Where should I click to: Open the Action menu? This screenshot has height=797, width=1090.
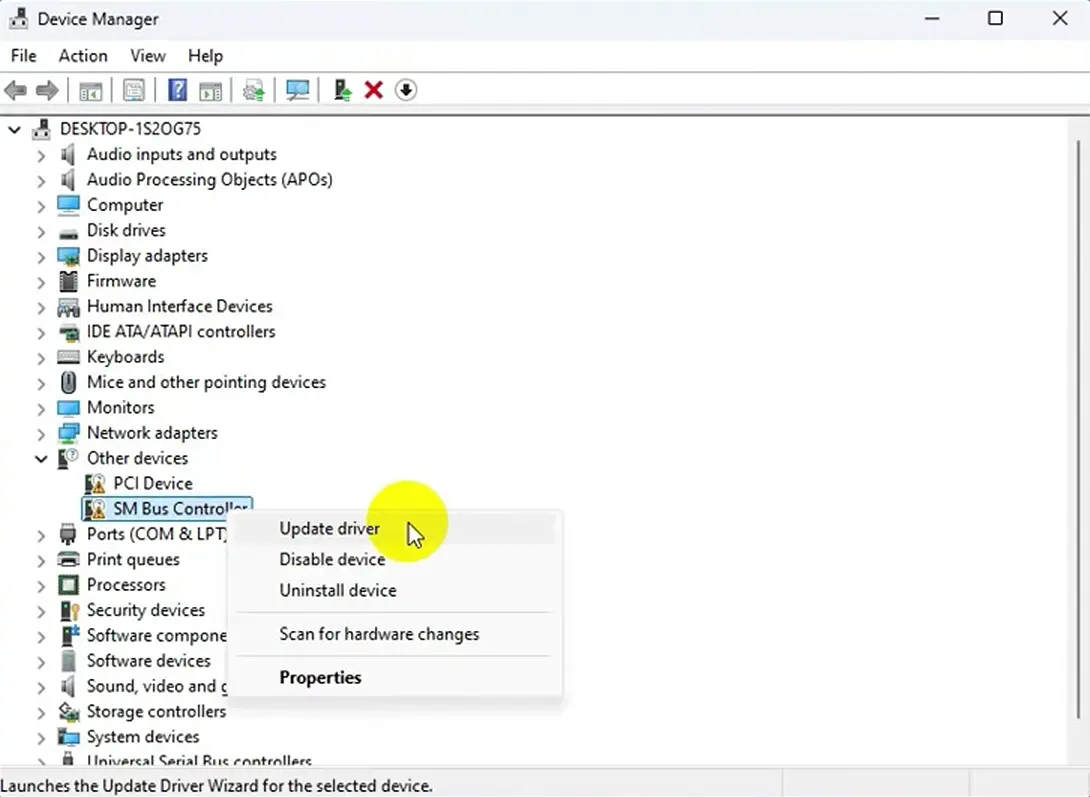83,56
